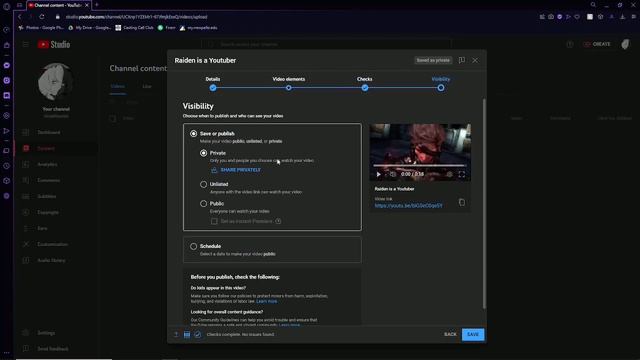Open the instant Premiere help icon
Image resolution: width=640 pixels, height=360 pixels.
tap(278, 221)
